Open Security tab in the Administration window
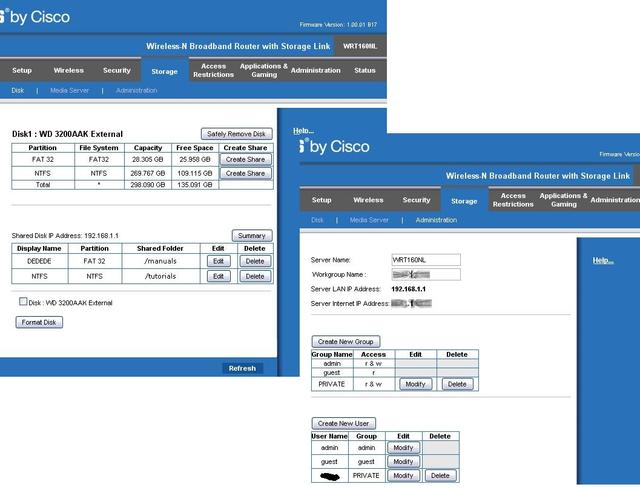640x490 pixels. (x=416, y=200)
